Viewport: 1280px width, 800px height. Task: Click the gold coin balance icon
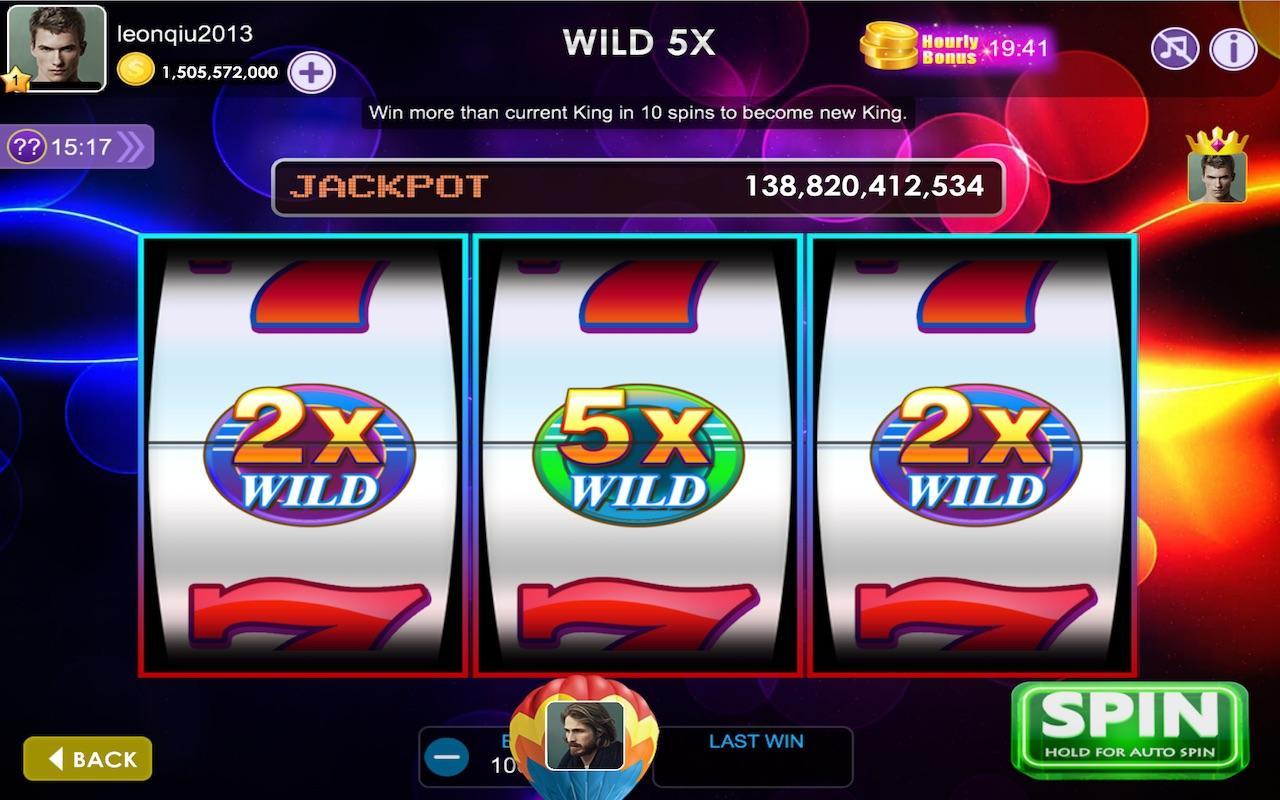(x=135, y=70)
